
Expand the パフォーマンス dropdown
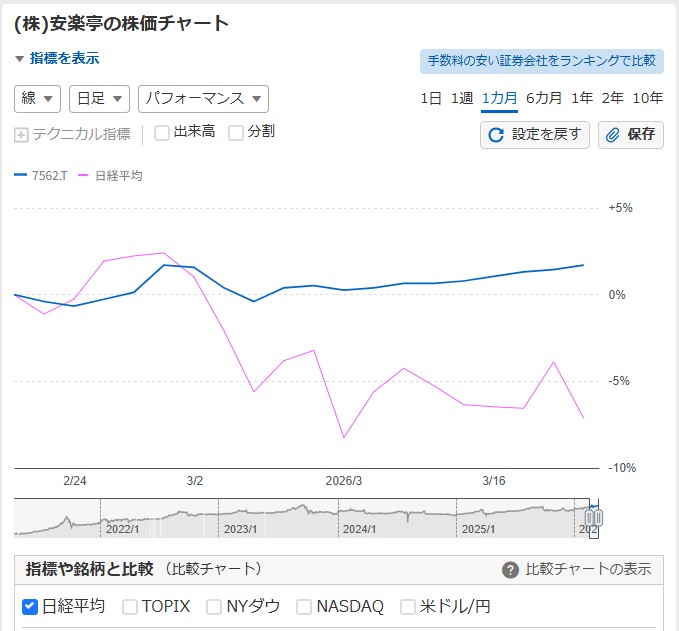click(203, 98)
